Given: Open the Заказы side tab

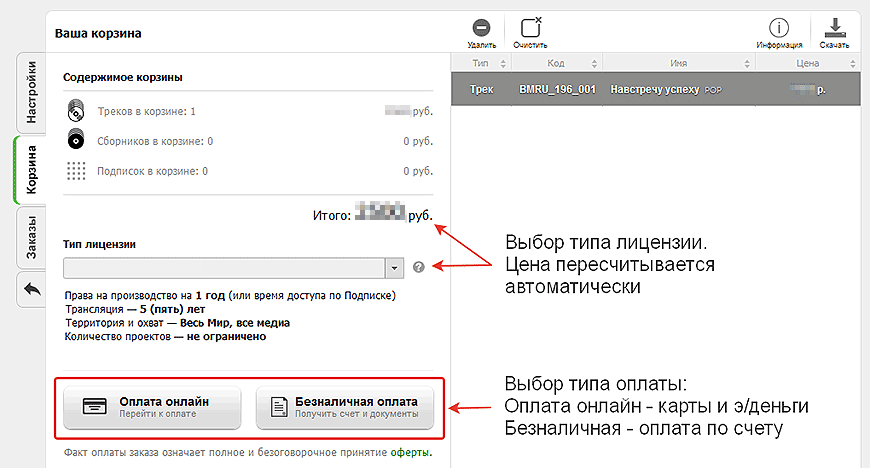Looking at the screenshot, I should pyautogui.click(x=31, y=237).
